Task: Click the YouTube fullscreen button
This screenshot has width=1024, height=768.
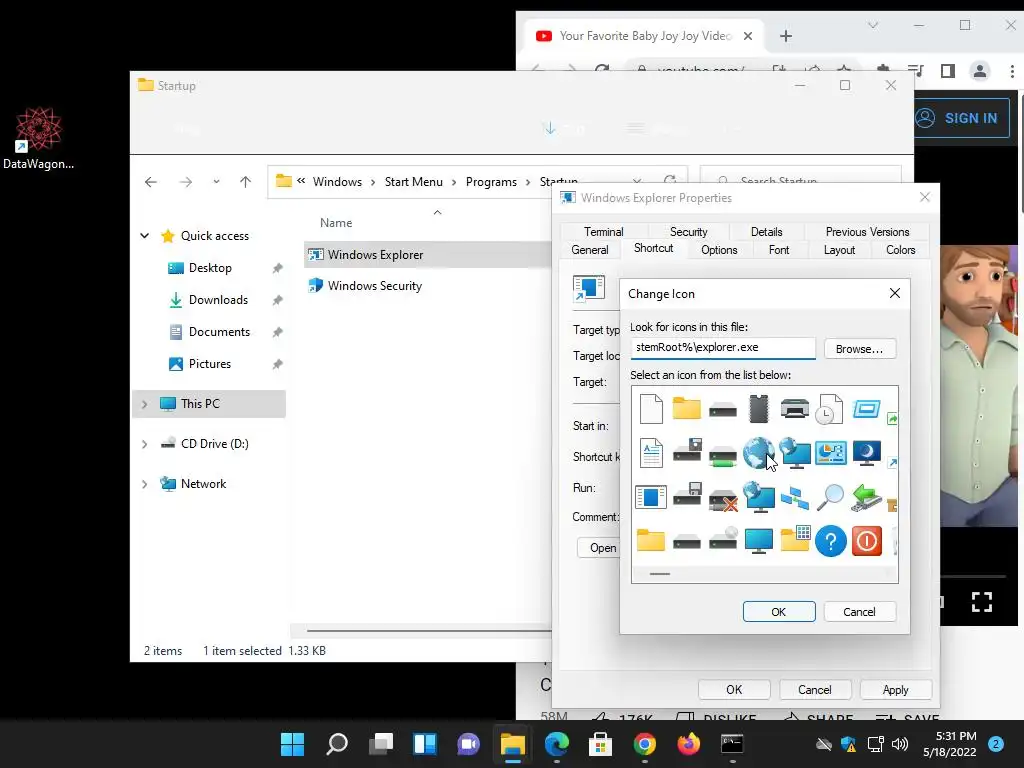Action: (x=982, y=601)
